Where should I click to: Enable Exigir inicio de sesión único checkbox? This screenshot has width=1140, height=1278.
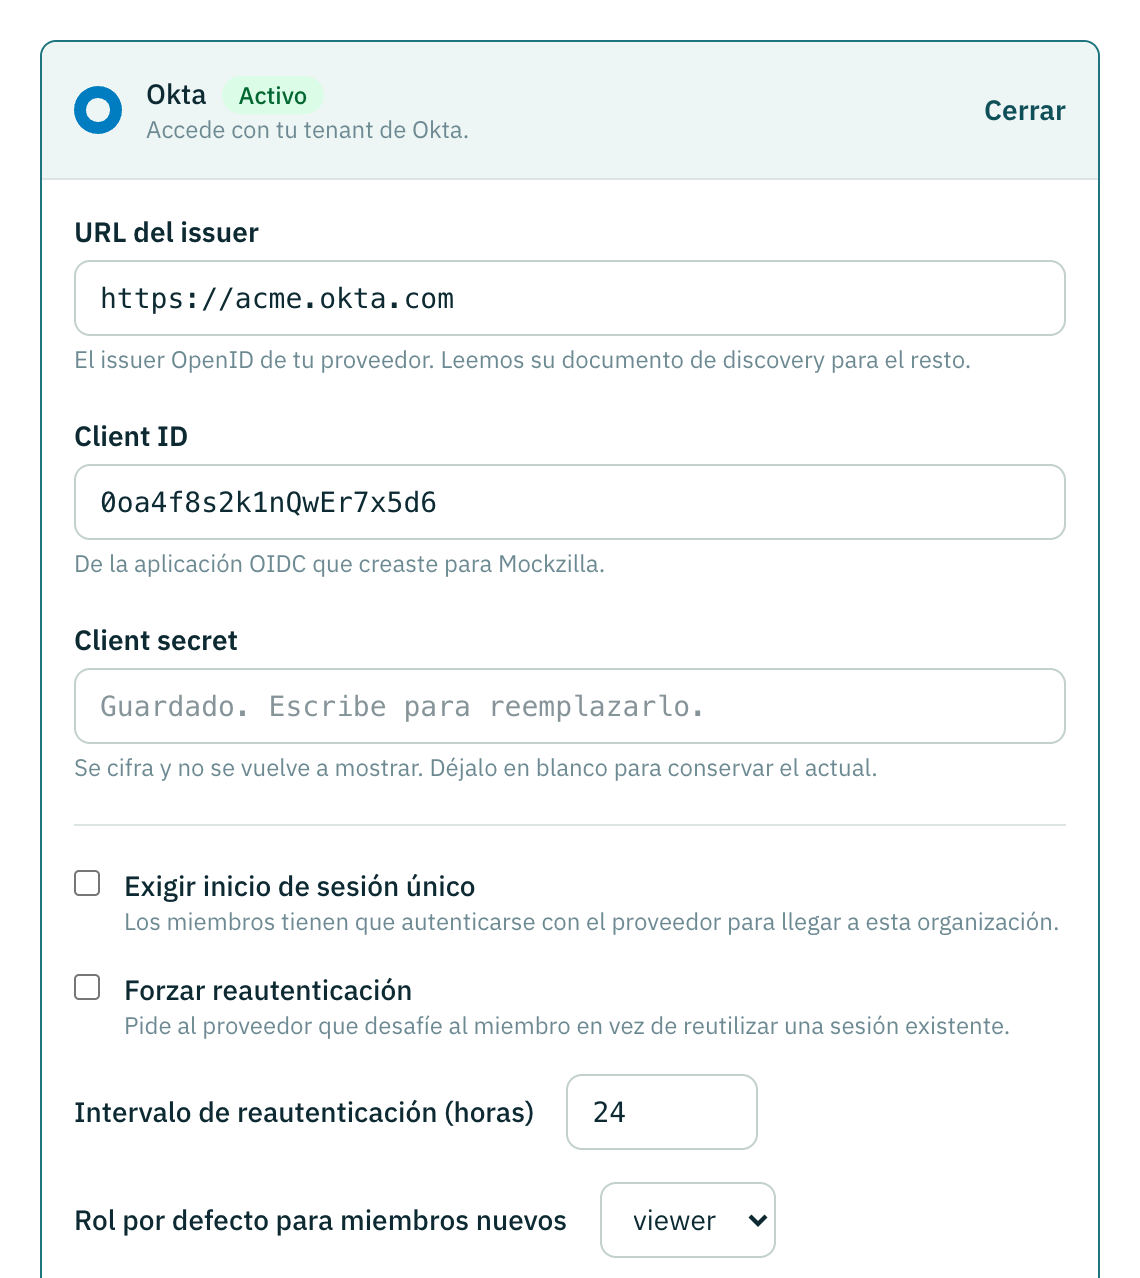point(88,883)
